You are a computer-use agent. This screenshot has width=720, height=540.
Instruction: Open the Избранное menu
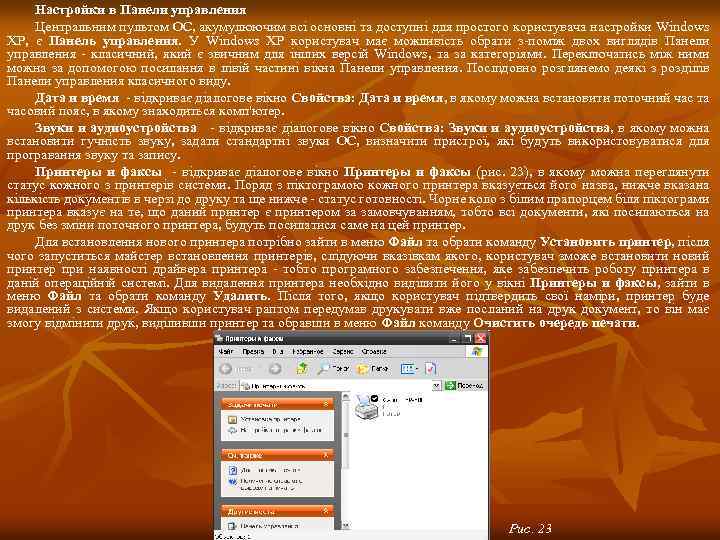point(308,351)
